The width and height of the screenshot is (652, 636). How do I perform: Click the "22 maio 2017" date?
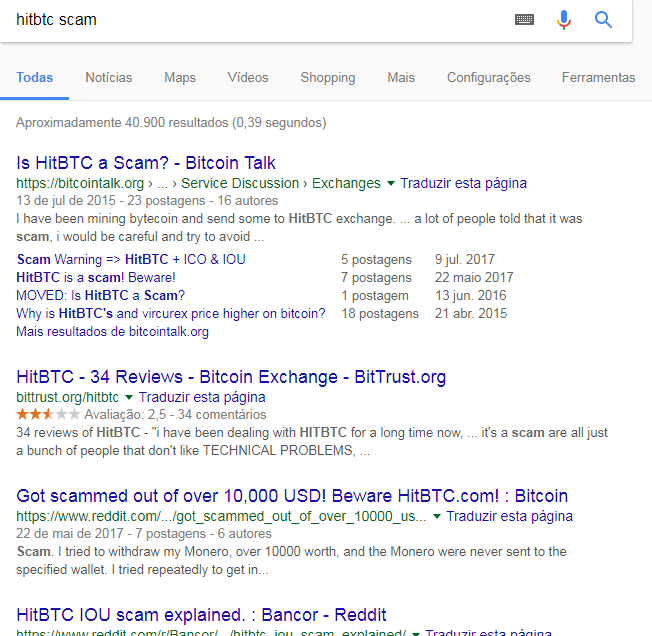pos(474,277)
